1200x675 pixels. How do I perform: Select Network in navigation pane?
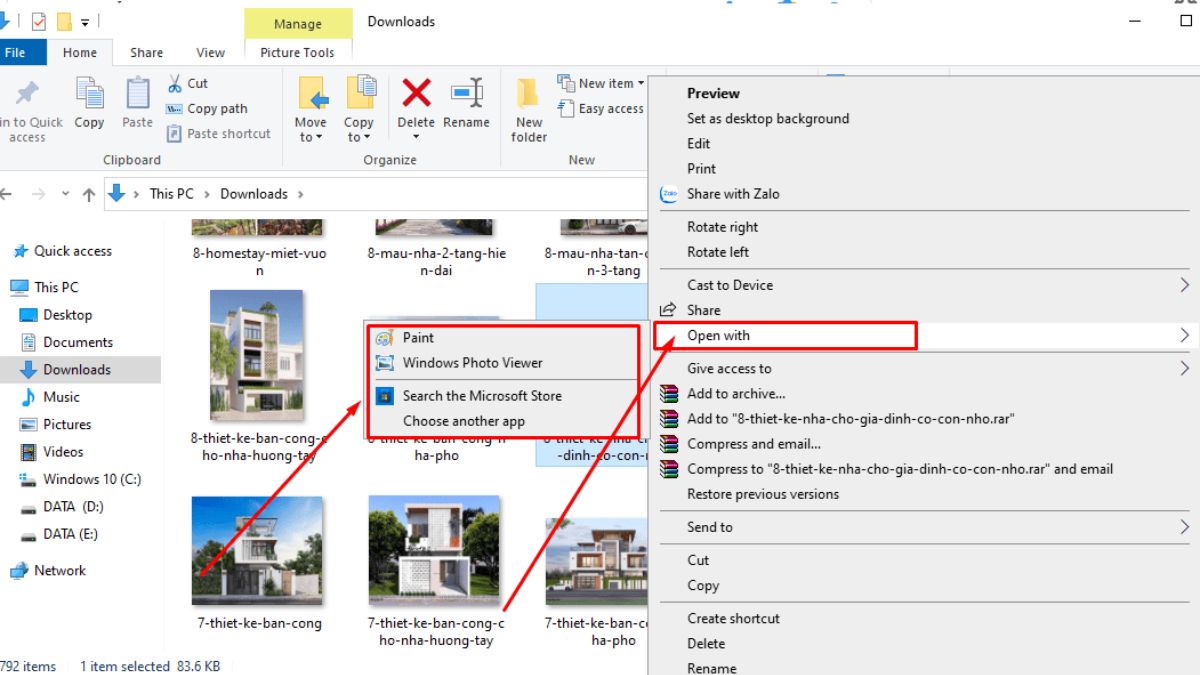point(60,570)
